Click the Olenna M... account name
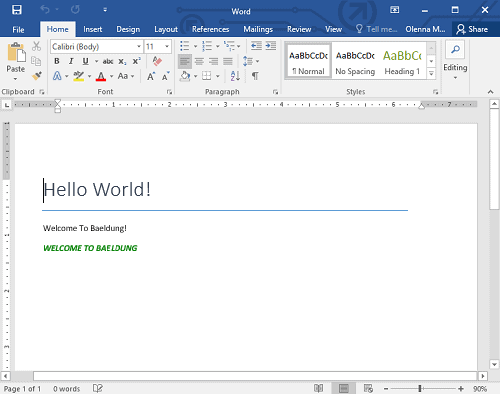The image size is (500, 394). [x=425, y=29]
